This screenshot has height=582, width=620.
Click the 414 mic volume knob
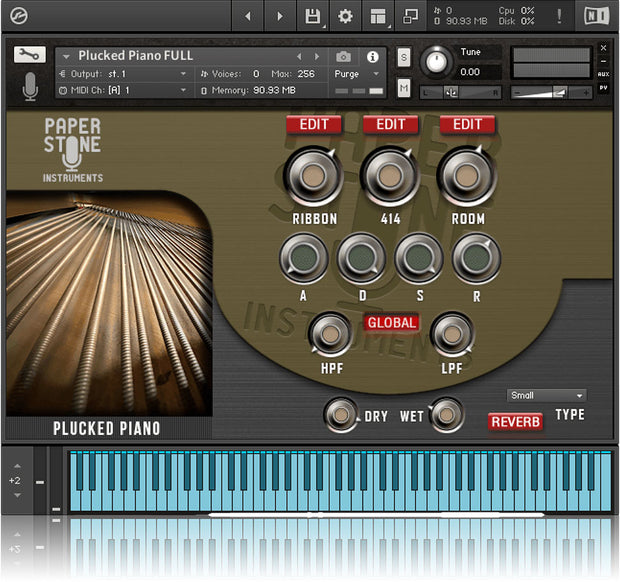click(390, 176)
